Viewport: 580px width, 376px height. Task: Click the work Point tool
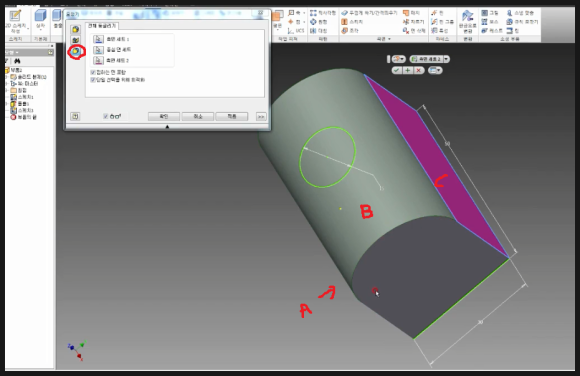coord(295,22)
